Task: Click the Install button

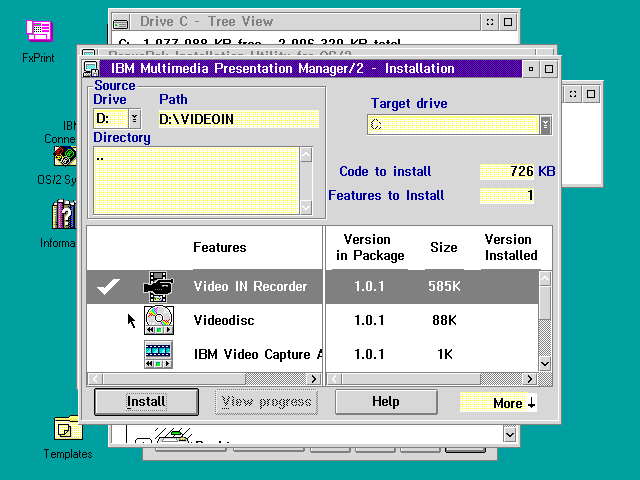Action: coord(146,402)
